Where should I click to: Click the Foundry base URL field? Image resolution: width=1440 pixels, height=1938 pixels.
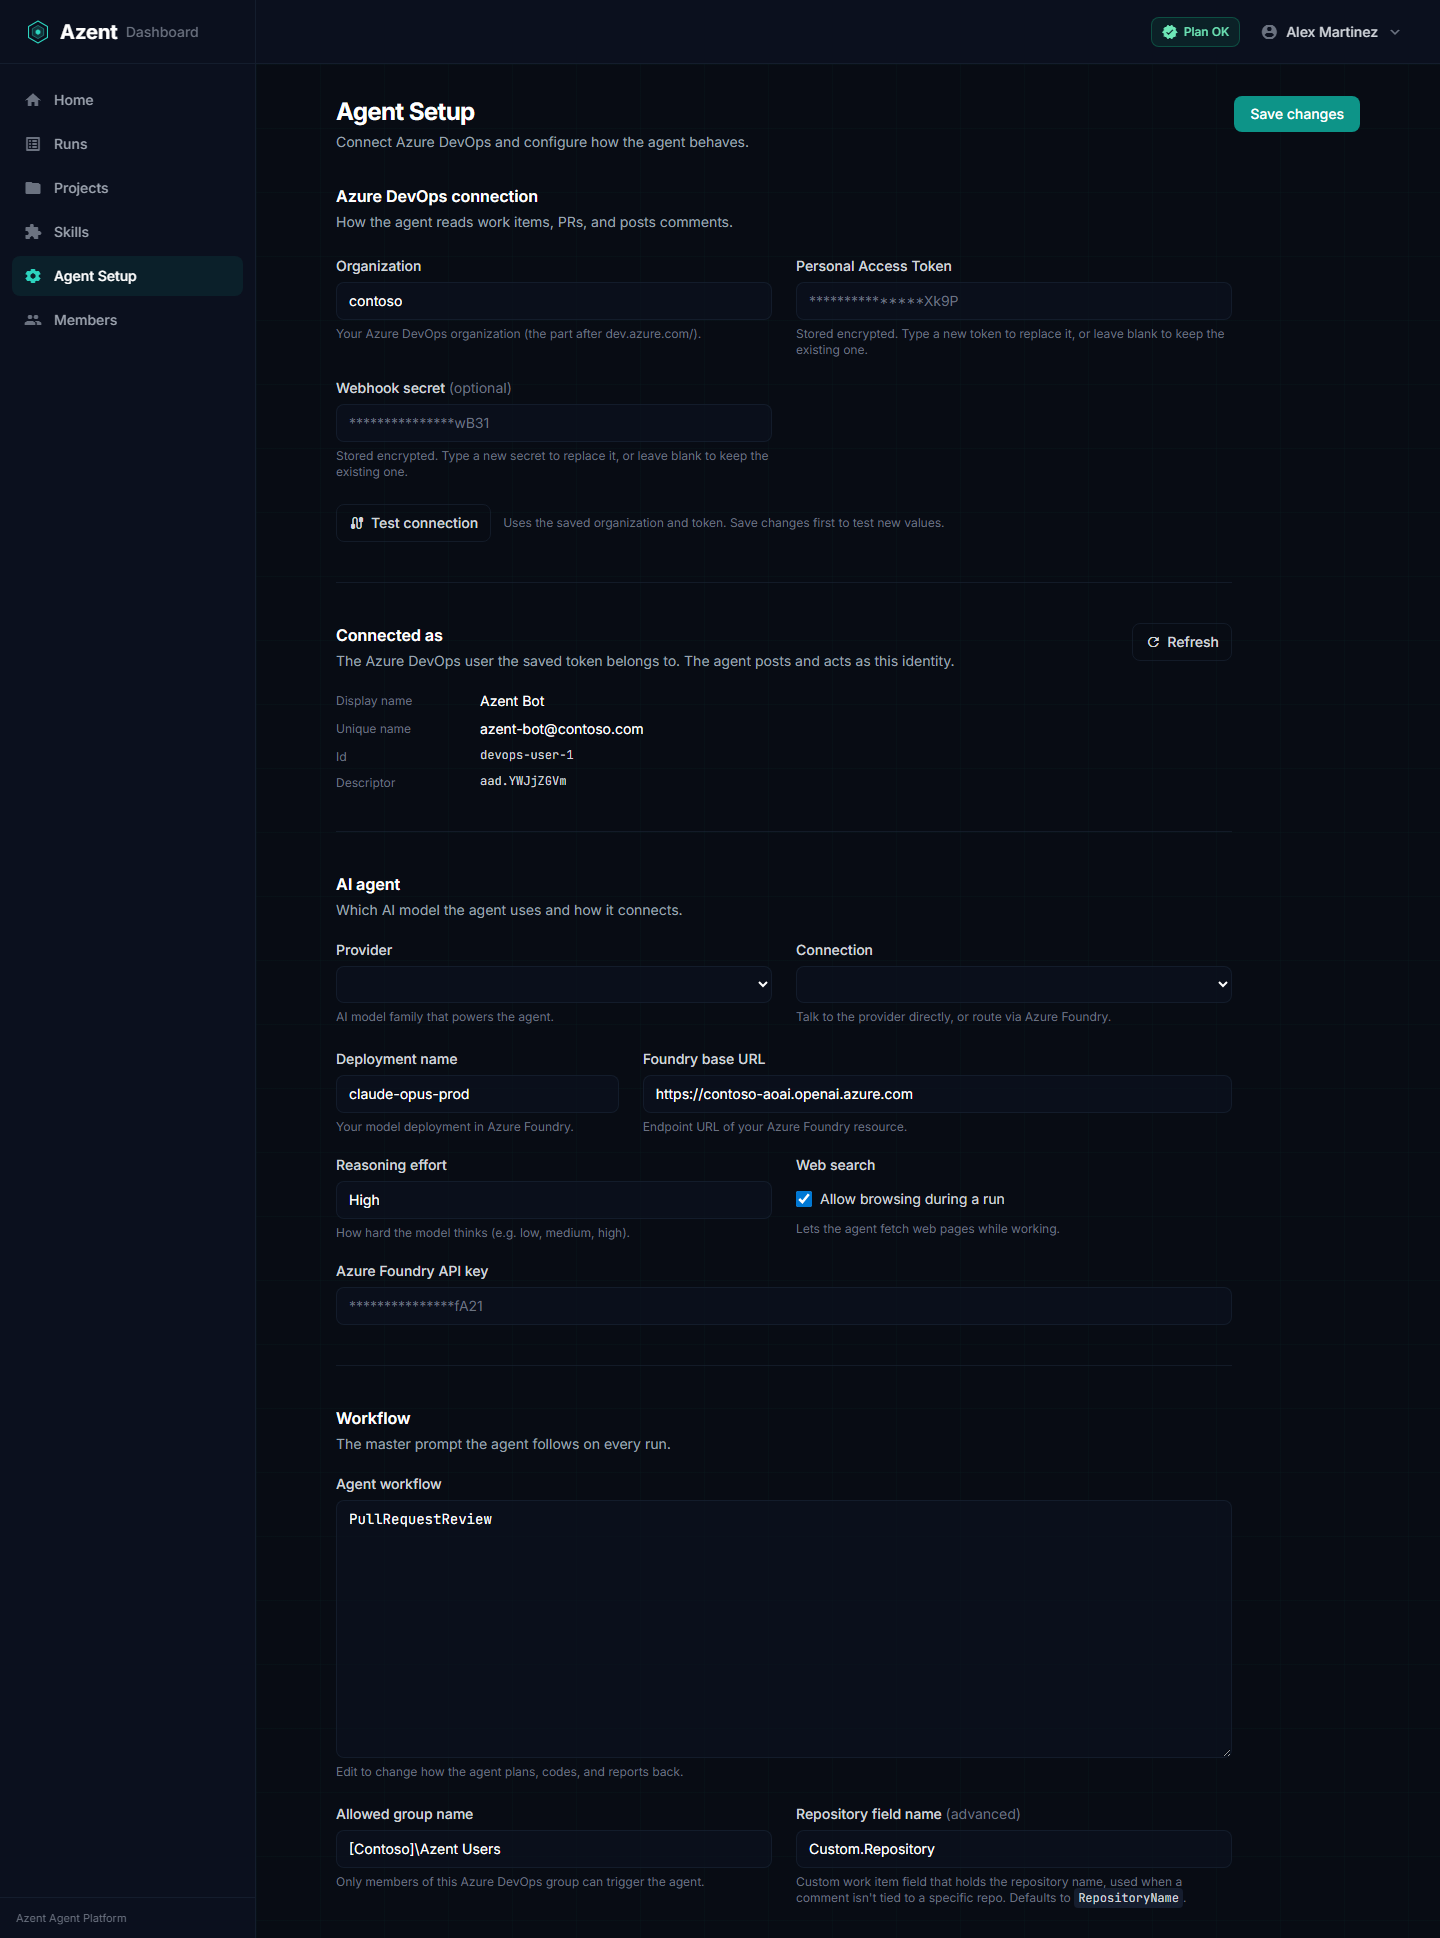[936, 1094]
